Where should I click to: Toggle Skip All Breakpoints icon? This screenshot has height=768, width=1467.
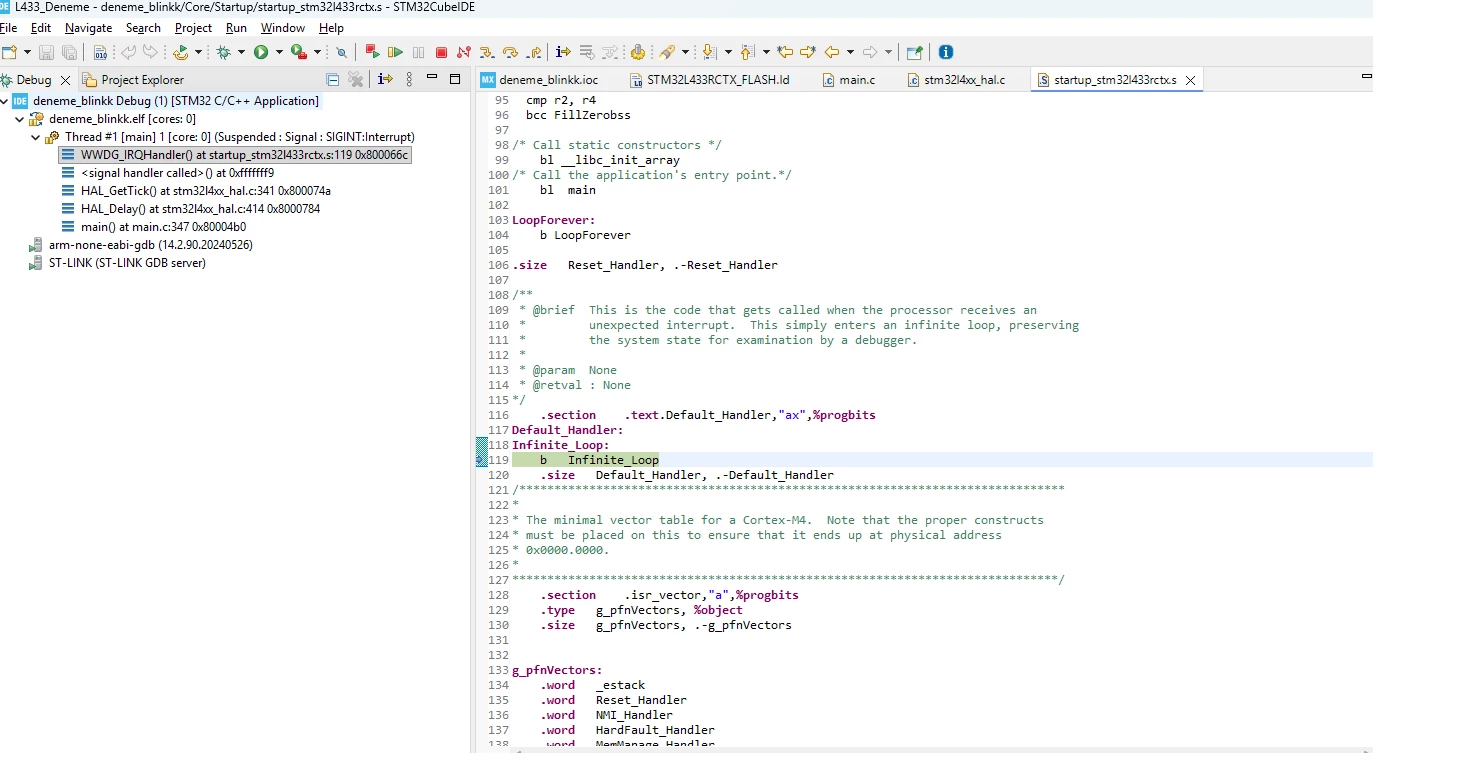(341, 52)
